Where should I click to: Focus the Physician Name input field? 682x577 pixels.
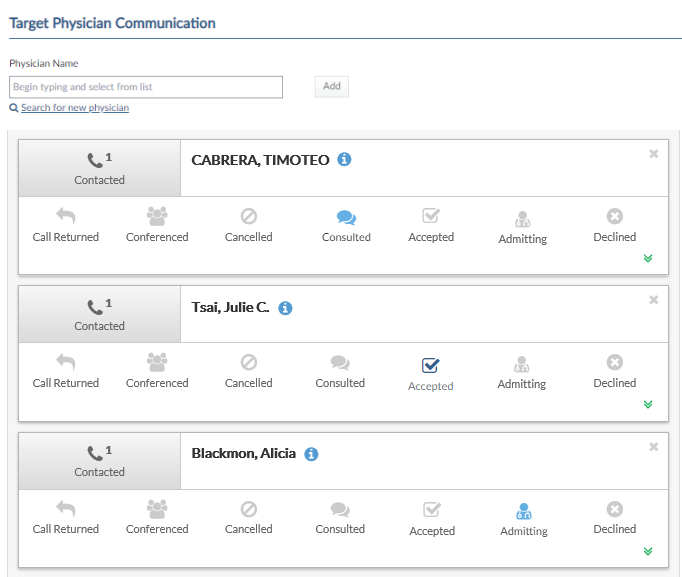point(146,87)
